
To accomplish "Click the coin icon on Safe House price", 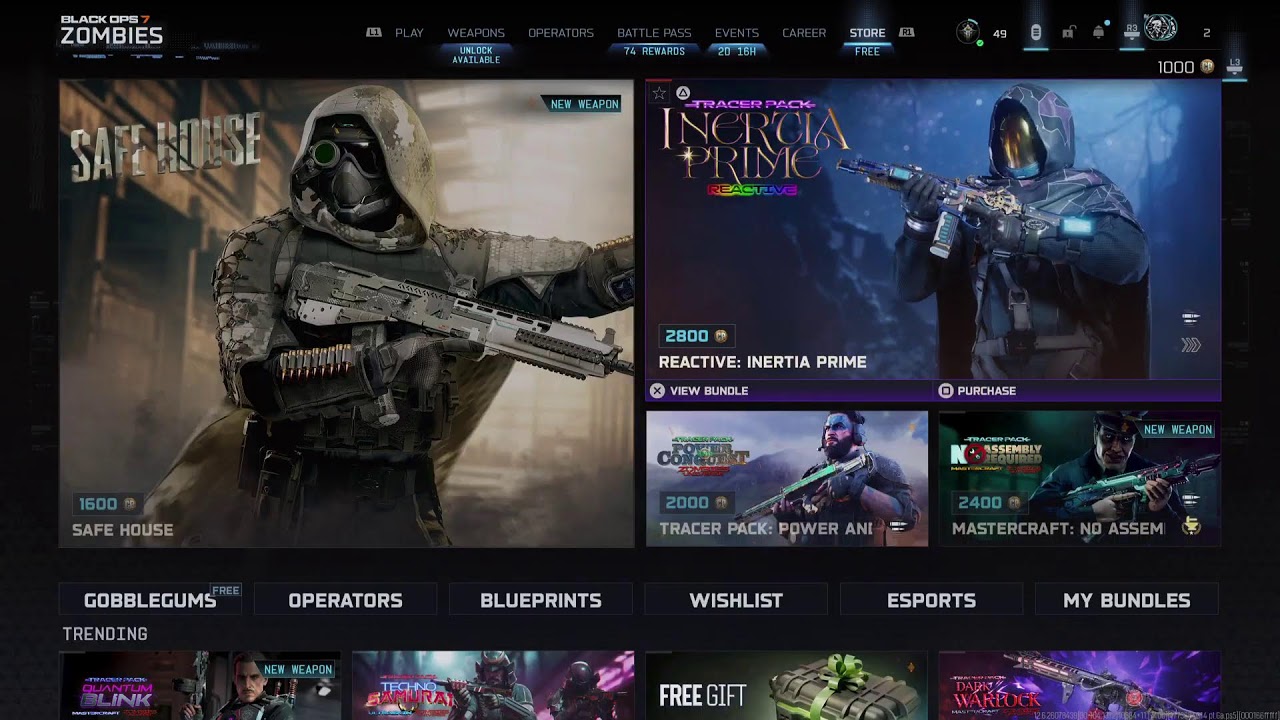I will coord(129,504).
